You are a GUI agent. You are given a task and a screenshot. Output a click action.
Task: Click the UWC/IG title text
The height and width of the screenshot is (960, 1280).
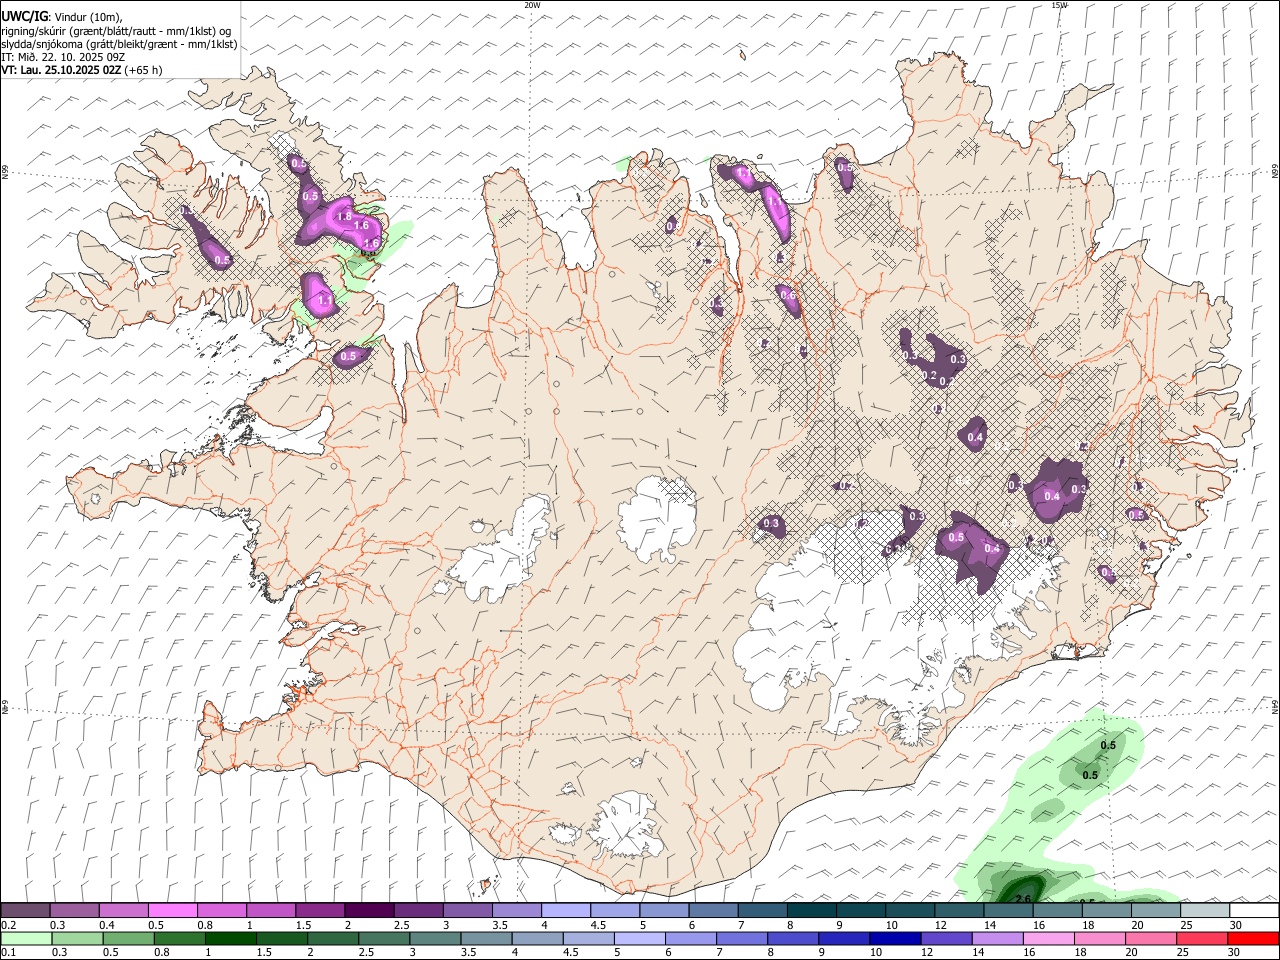coord(24,16)
